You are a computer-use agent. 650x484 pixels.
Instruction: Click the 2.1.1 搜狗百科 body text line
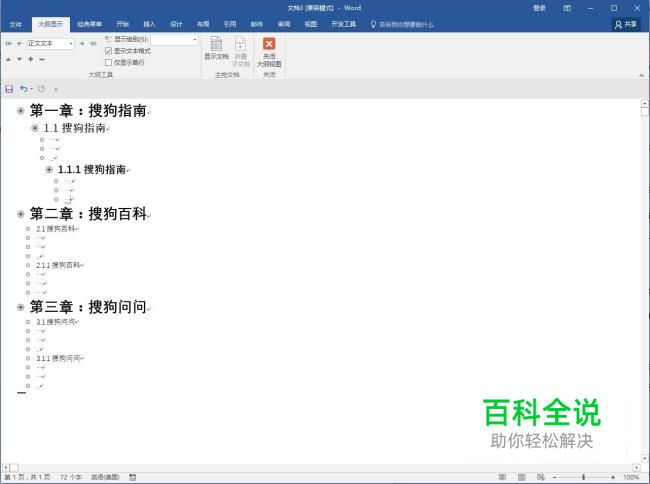(x=58, y=265)
